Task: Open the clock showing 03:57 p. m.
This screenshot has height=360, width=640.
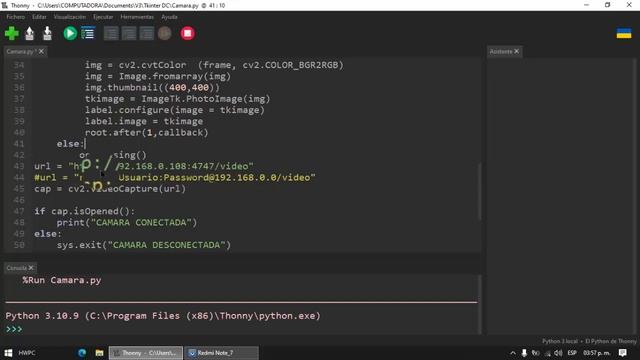Action: coord(596,353)
